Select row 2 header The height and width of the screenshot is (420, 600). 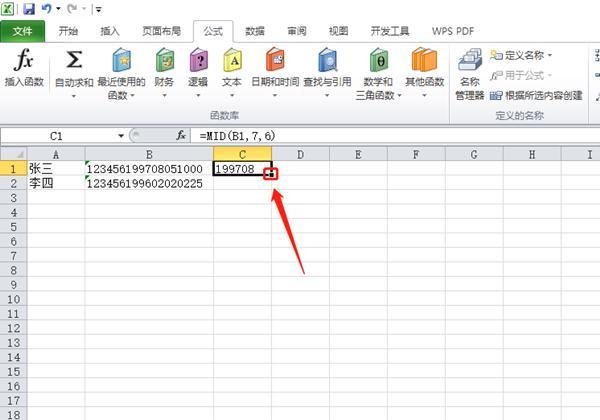click(x=13, y=183)
